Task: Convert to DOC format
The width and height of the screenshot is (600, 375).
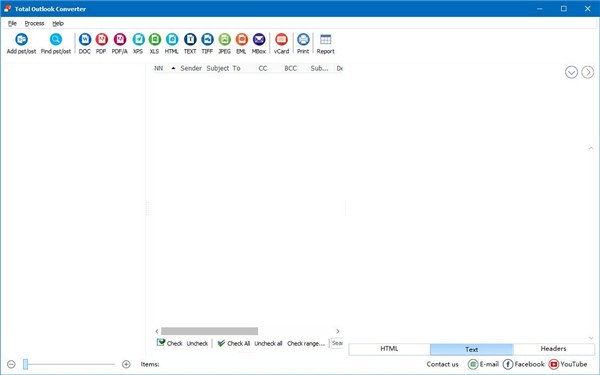Action: coord(85,44)
